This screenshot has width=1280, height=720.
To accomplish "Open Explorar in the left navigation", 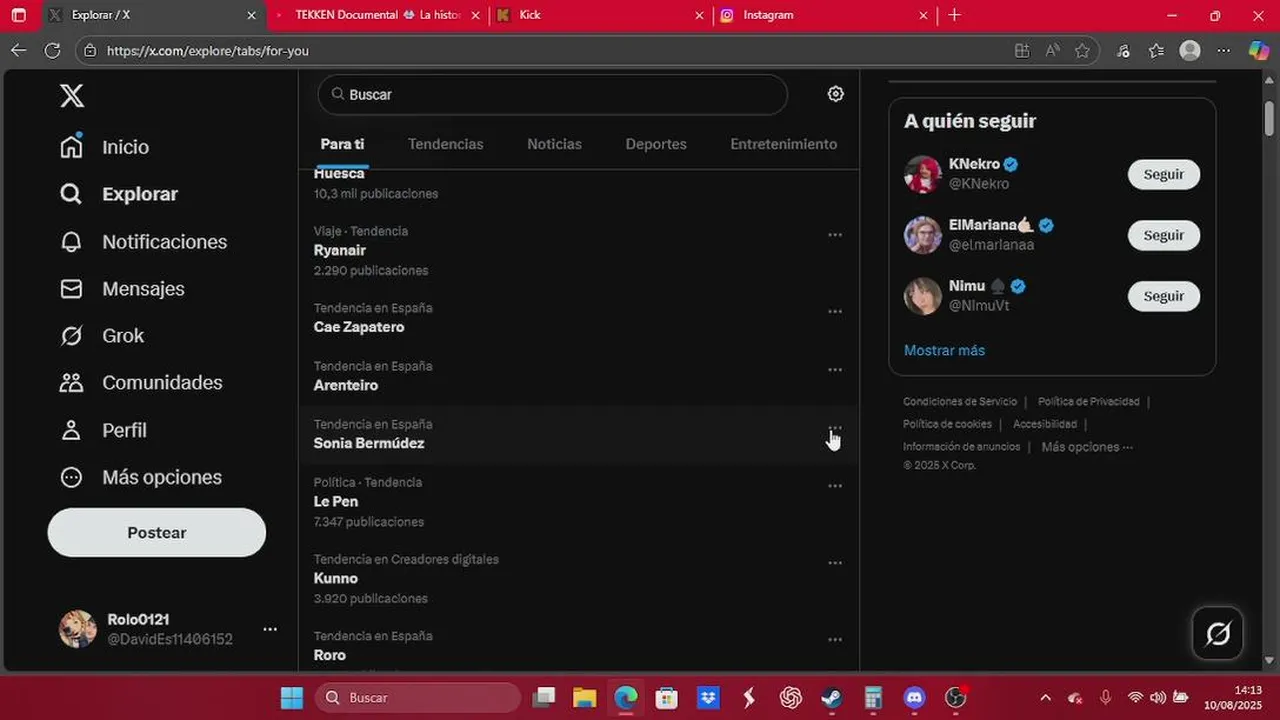I will point(118,194).
